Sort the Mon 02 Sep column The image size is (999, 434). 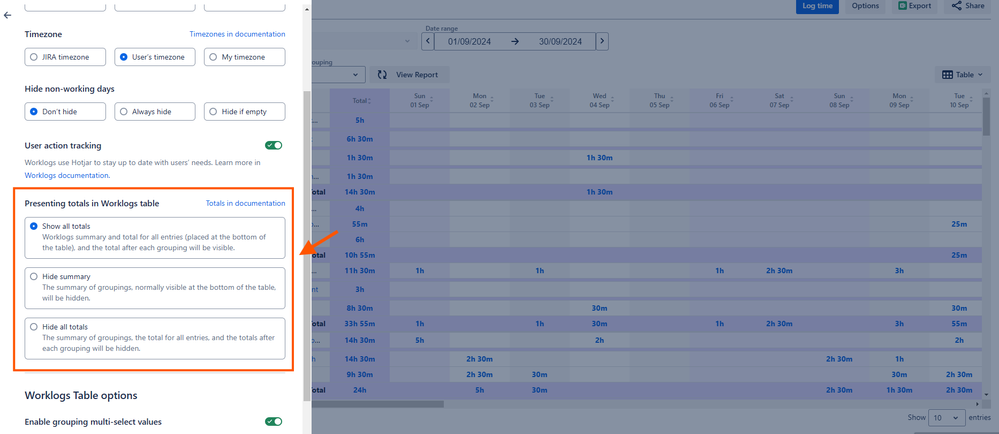tap(491, 100)
